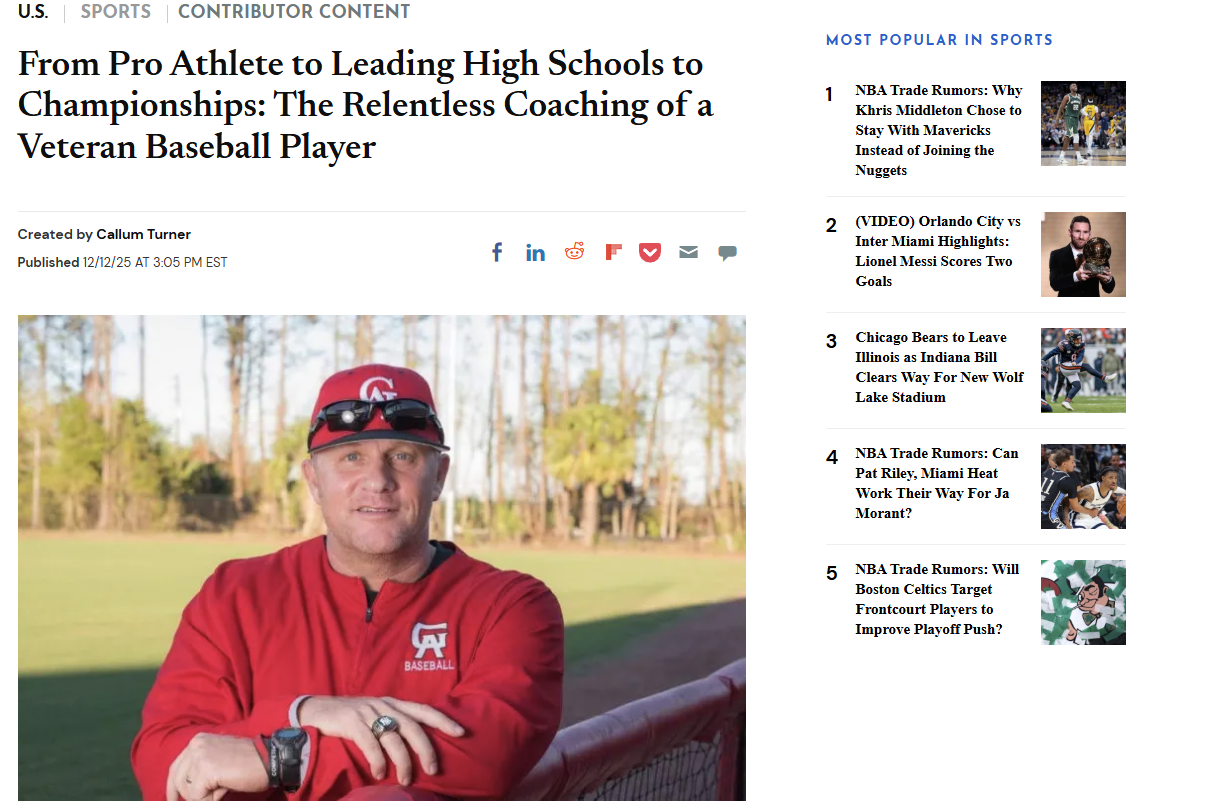Share article via email icon

688,252
